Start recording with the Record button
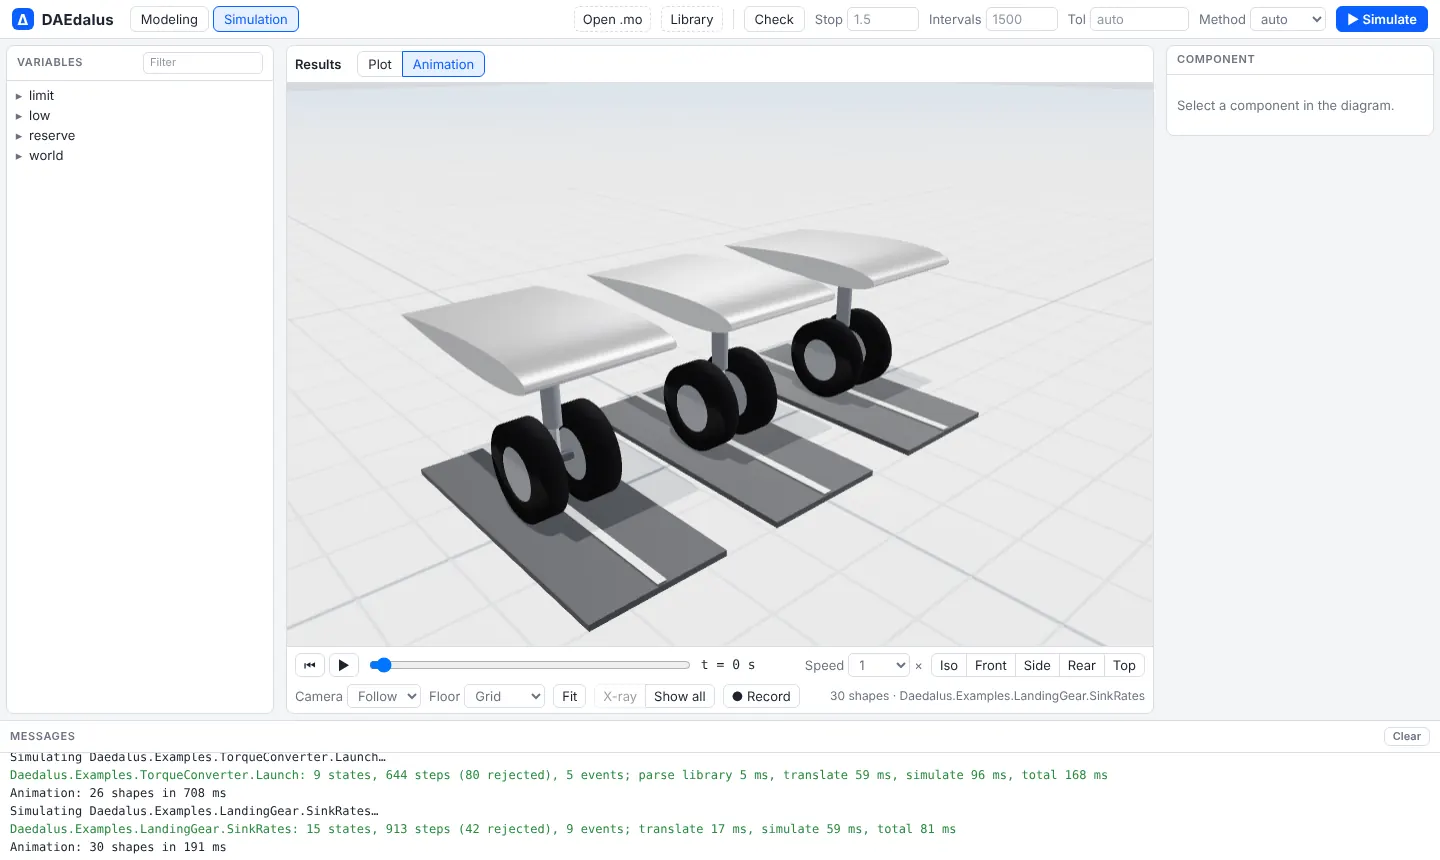Screen dimensions: 1440x860 pyautogui.click(x=761, y=696)
